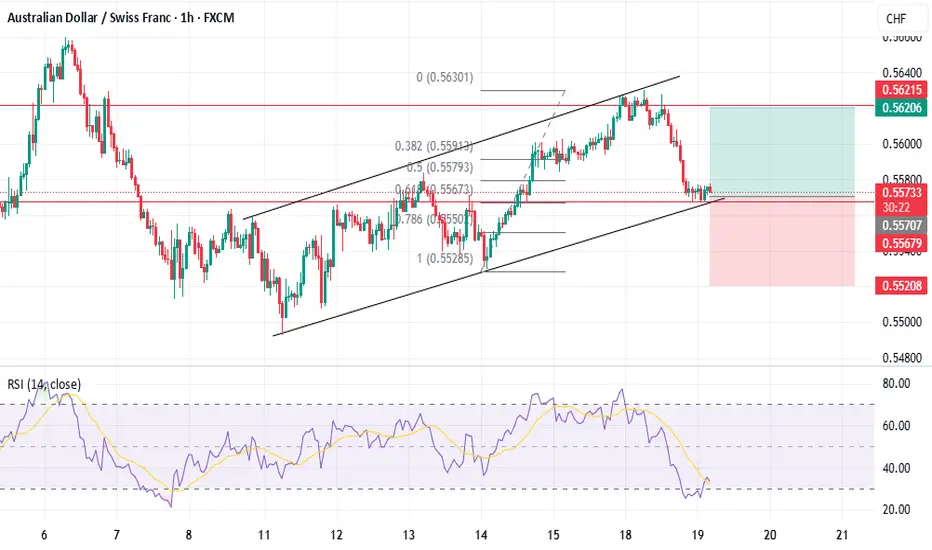Click the Fibonacci 1 (0.55285) level label
The height and width of the screenshot is (550, 932).
445,259
